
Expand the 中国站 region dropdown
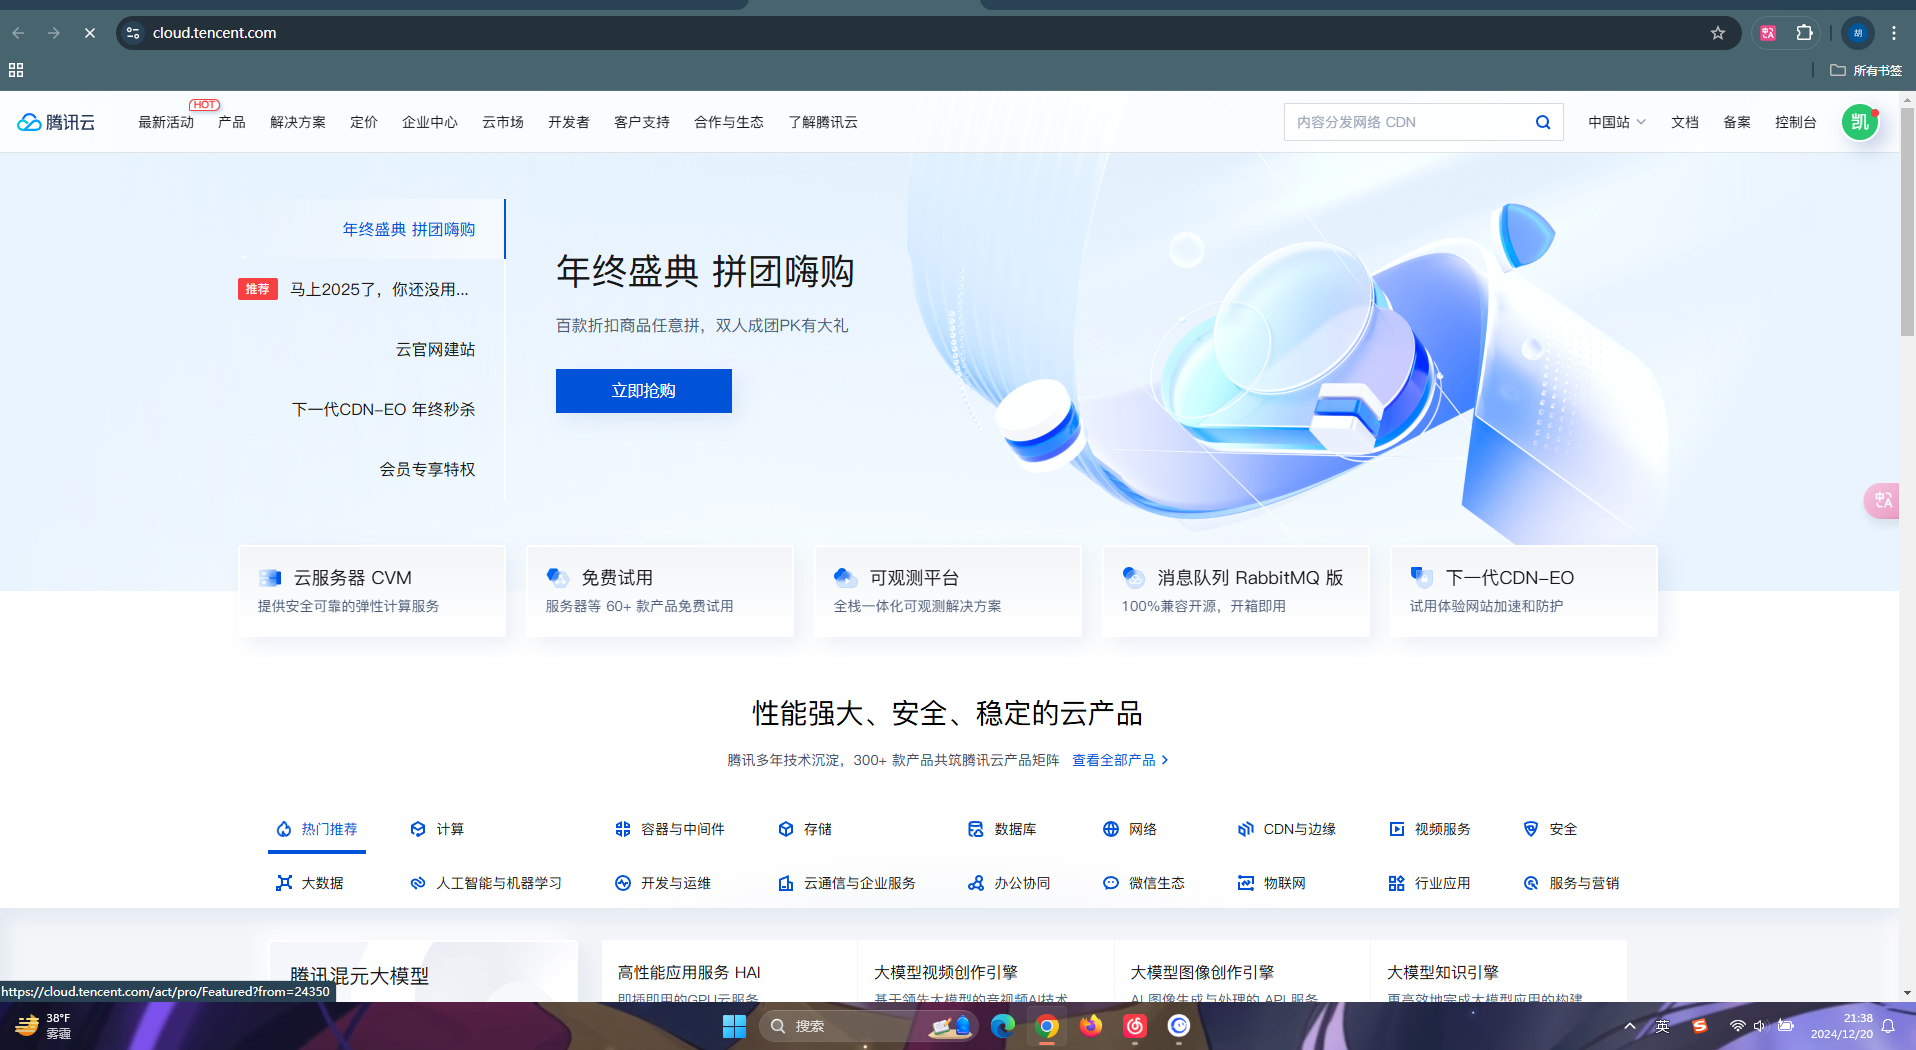1617,122
